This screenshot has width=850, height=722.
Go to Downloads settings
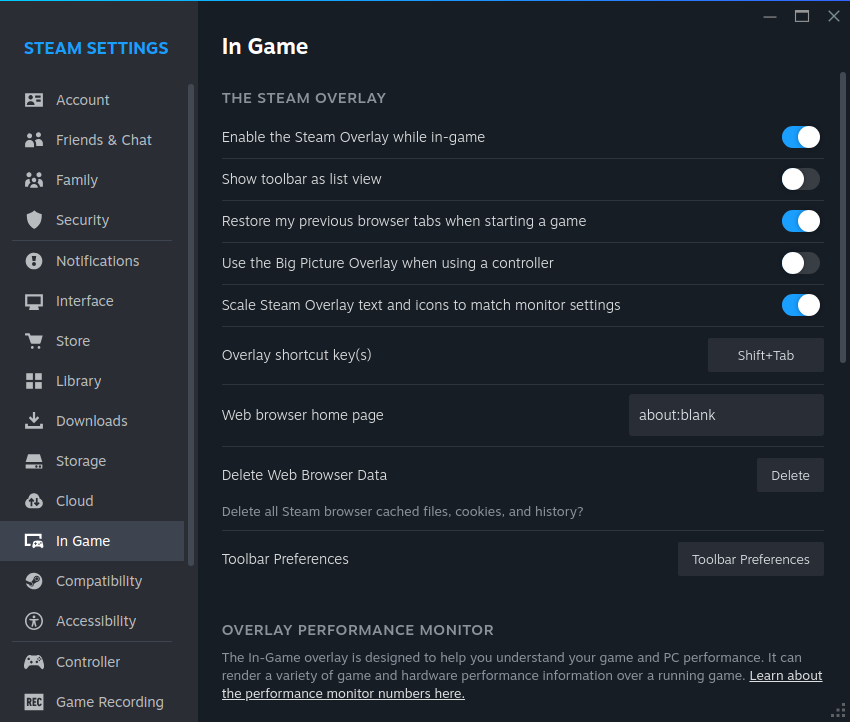click(92, 421)
